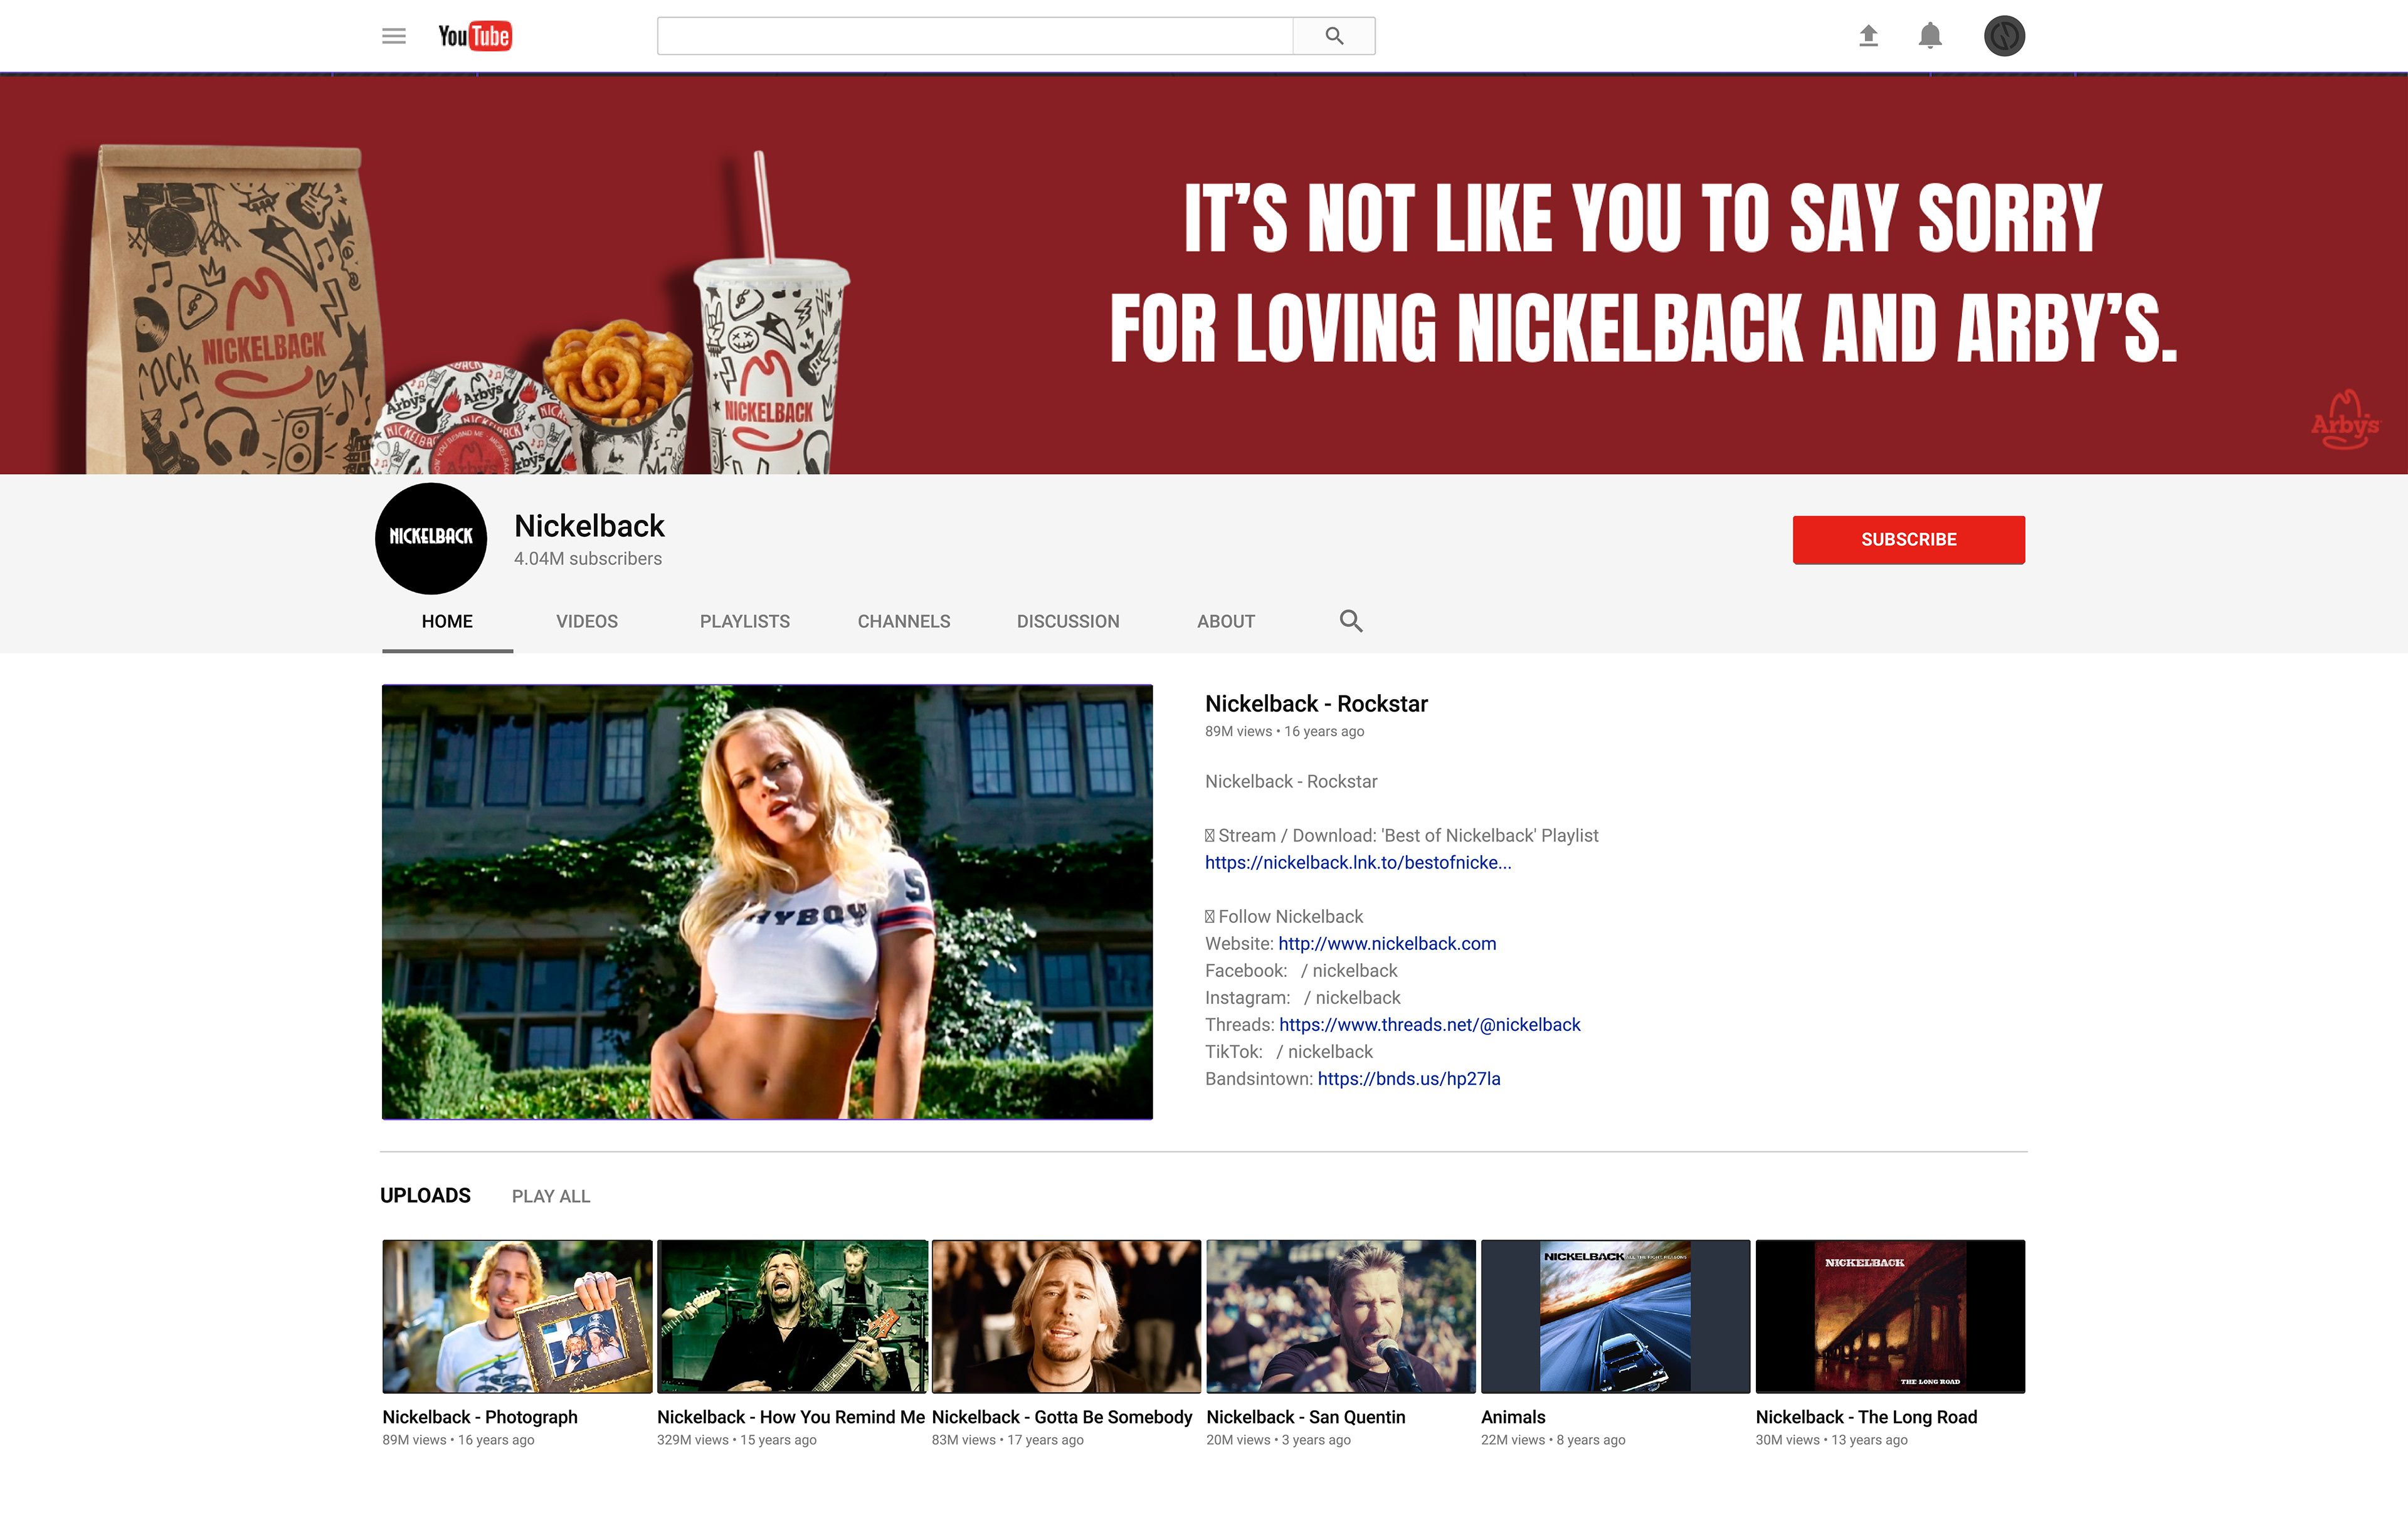
Task: Click the Facebook nickelback text
Action: click(1348, 970)
